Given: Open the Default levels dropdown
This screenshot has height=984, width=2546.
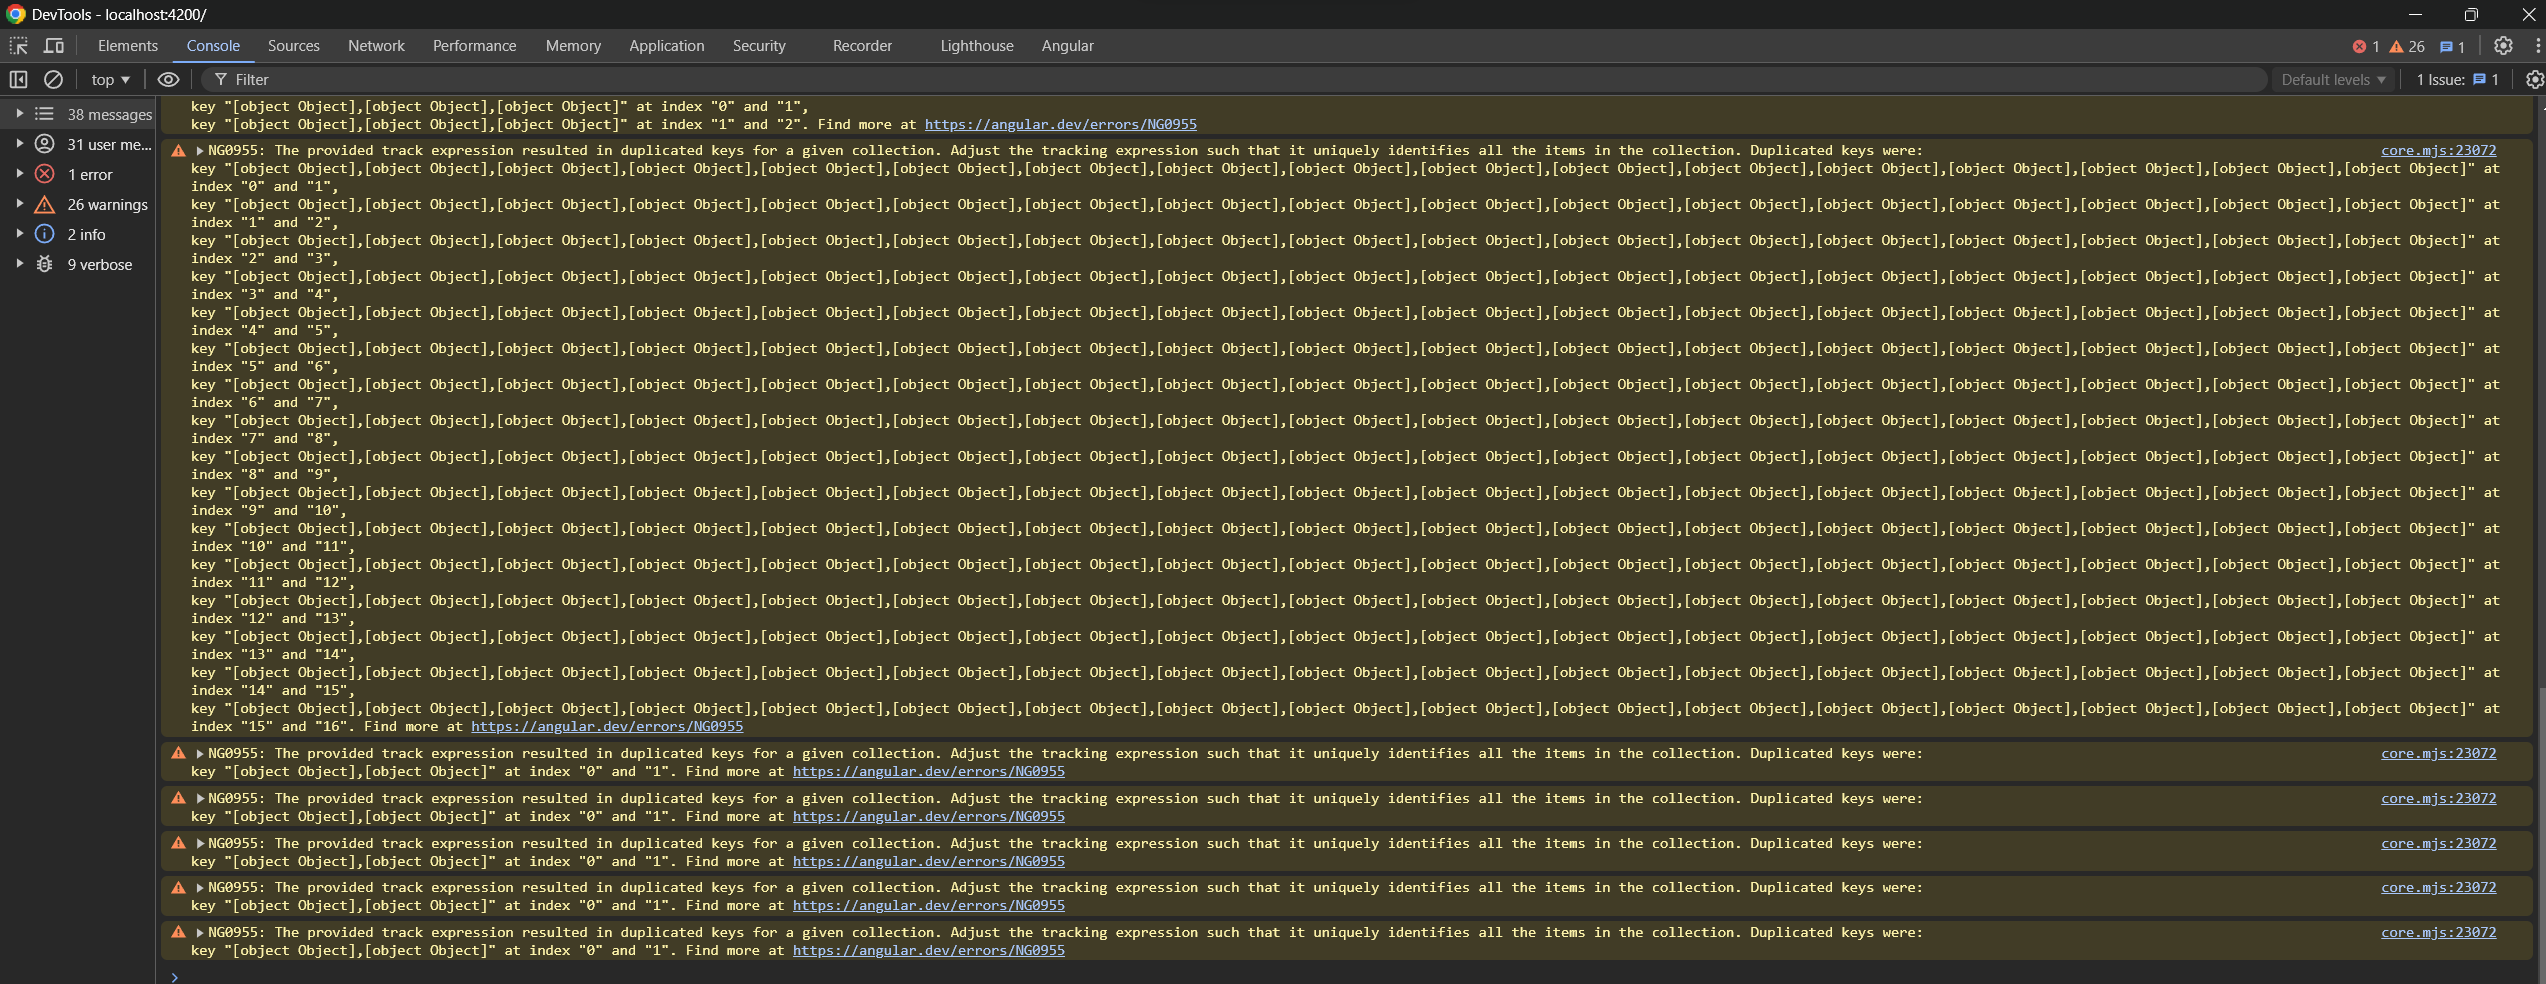Looking at the screenshot, I should (2333, 80).
